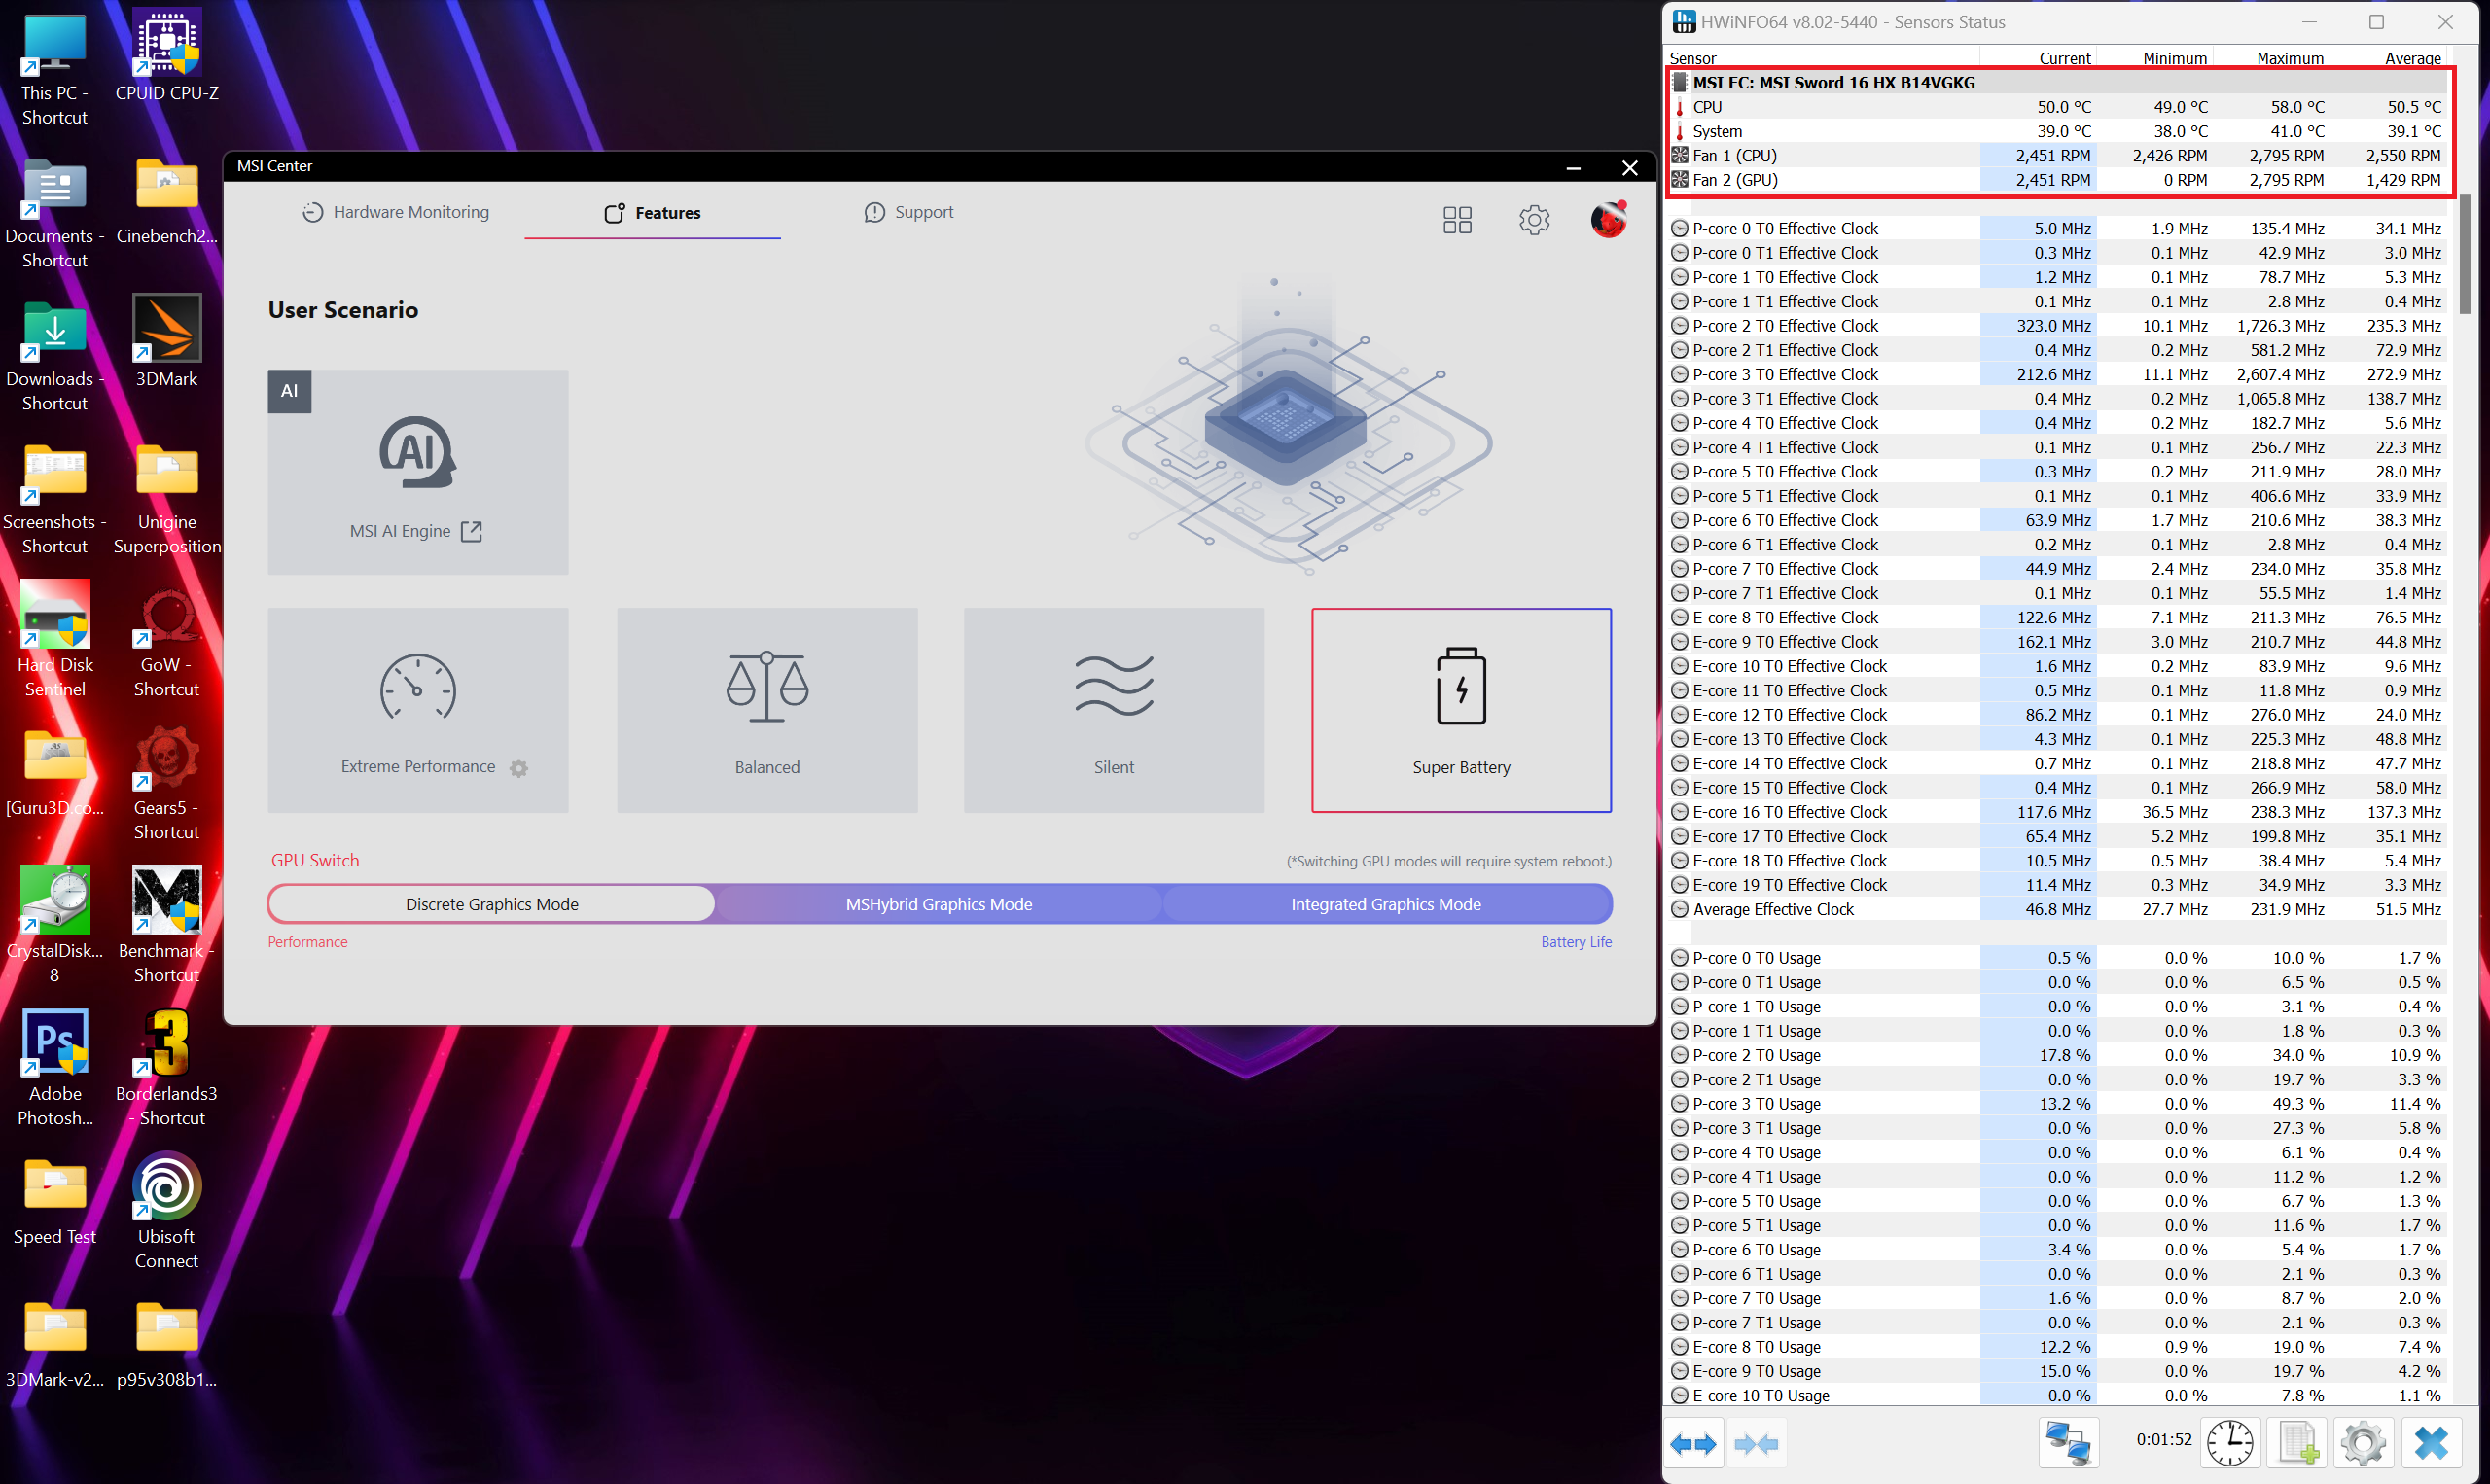This screenshot has width=2490, height=1484.
Task: Open the MSI AI Engine tile
Action: [417, 472]
